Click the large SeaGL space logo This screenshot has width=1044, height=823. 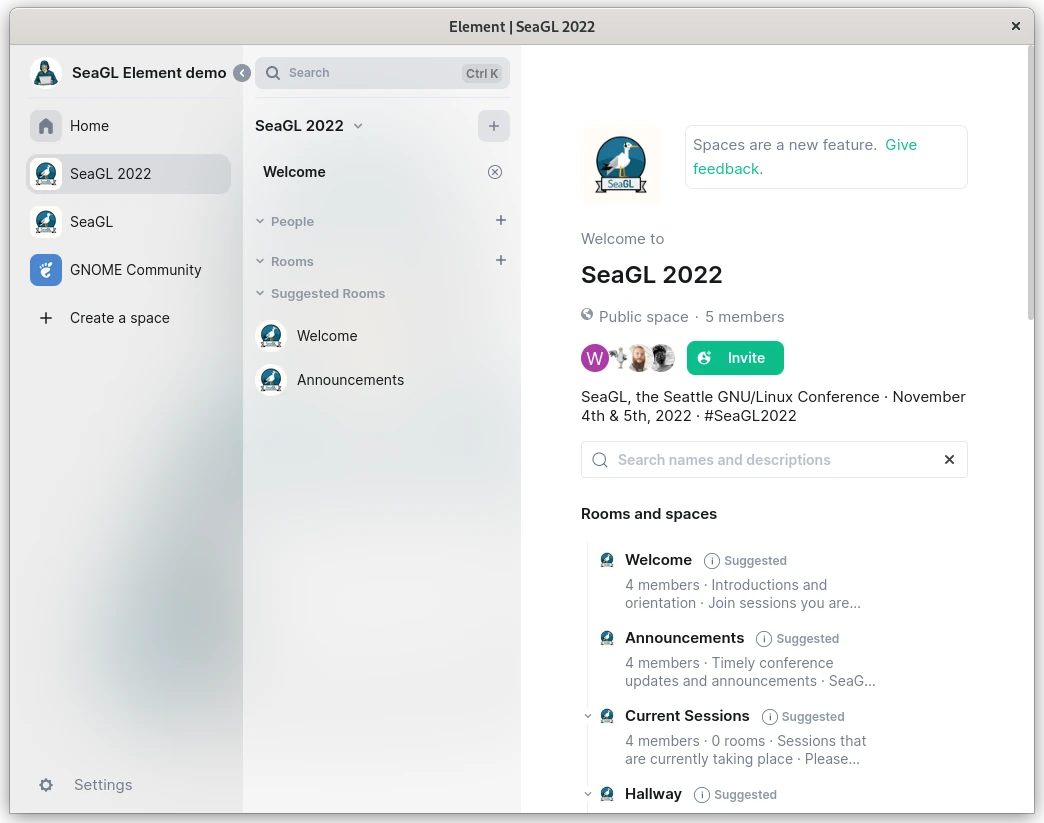(621, 165)
